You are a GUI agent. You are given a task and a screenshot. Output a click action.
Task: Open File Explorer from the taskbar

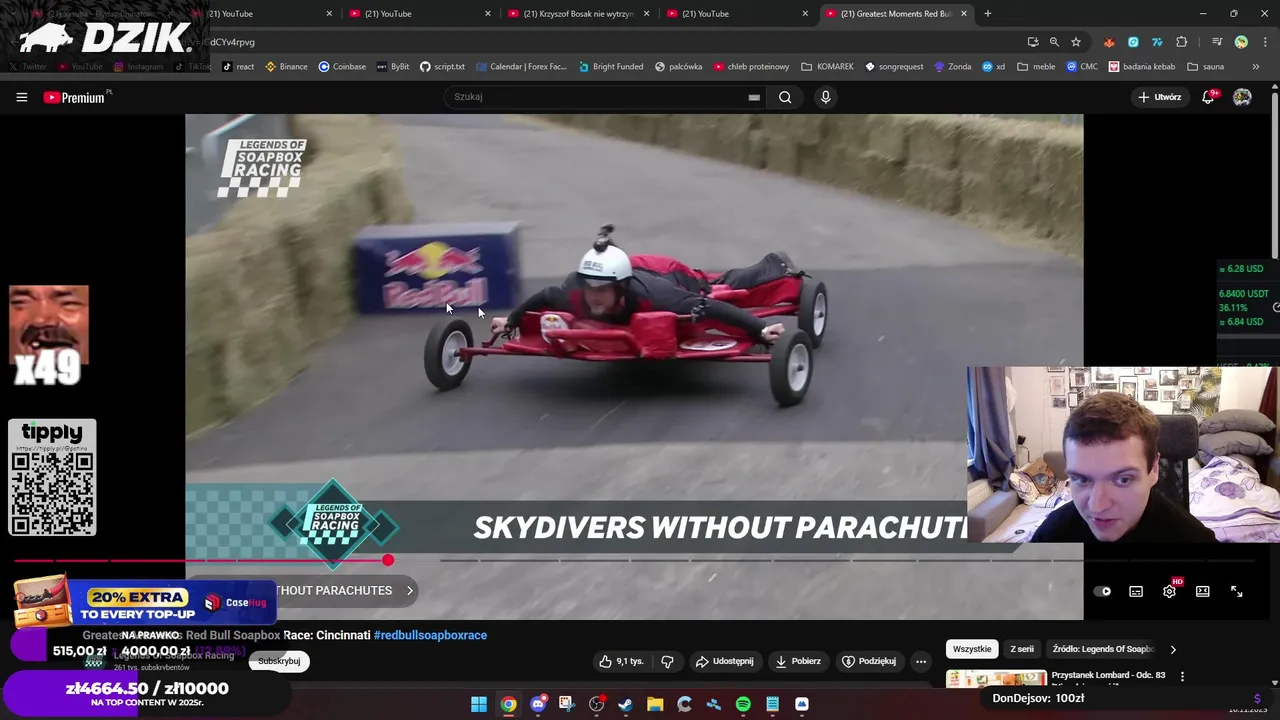[655, 704]
